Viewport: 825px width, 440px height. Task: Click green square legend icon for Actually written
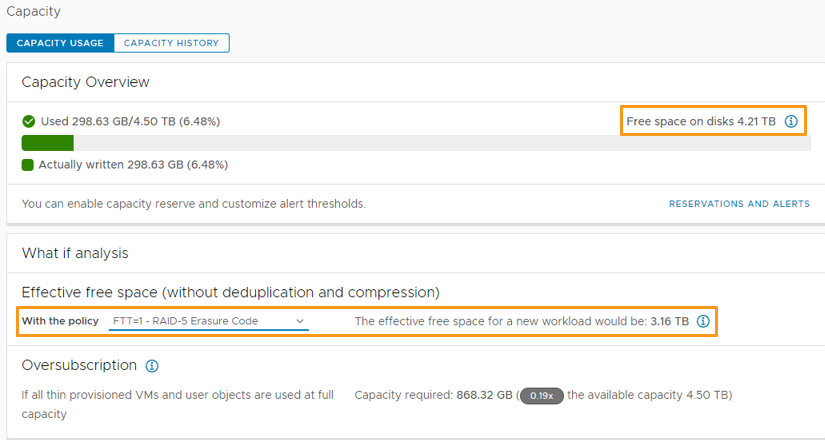[x=28, y=164]
